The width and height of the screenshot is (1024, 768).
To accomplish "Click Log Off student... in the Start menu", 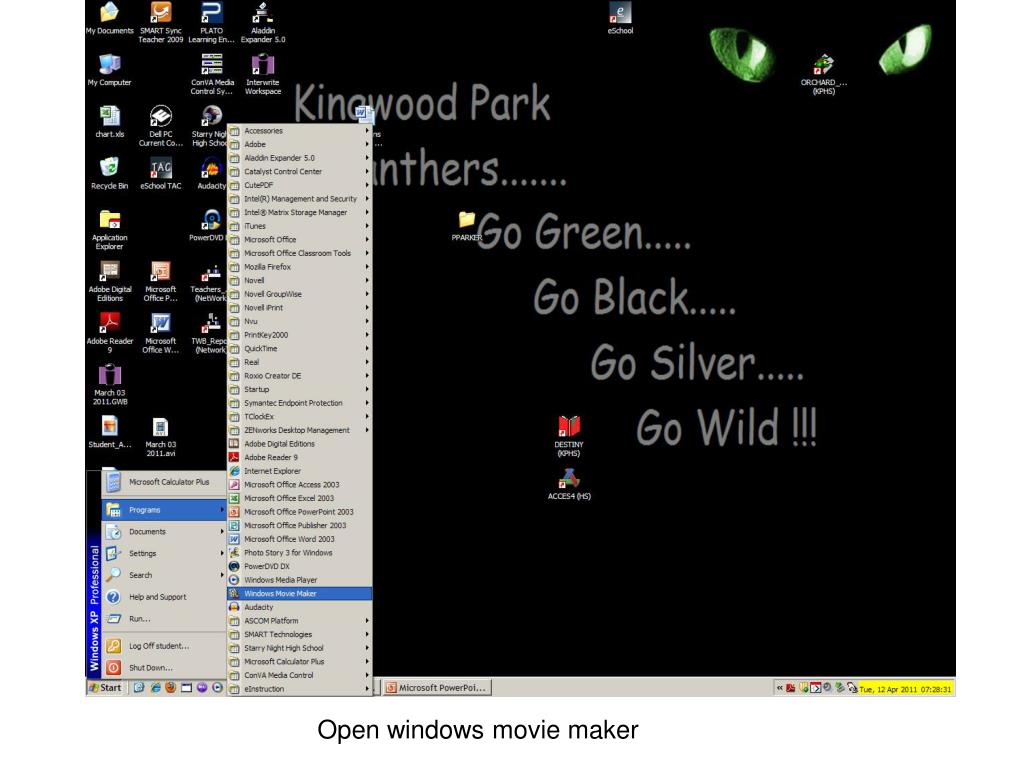I will 164,646.
